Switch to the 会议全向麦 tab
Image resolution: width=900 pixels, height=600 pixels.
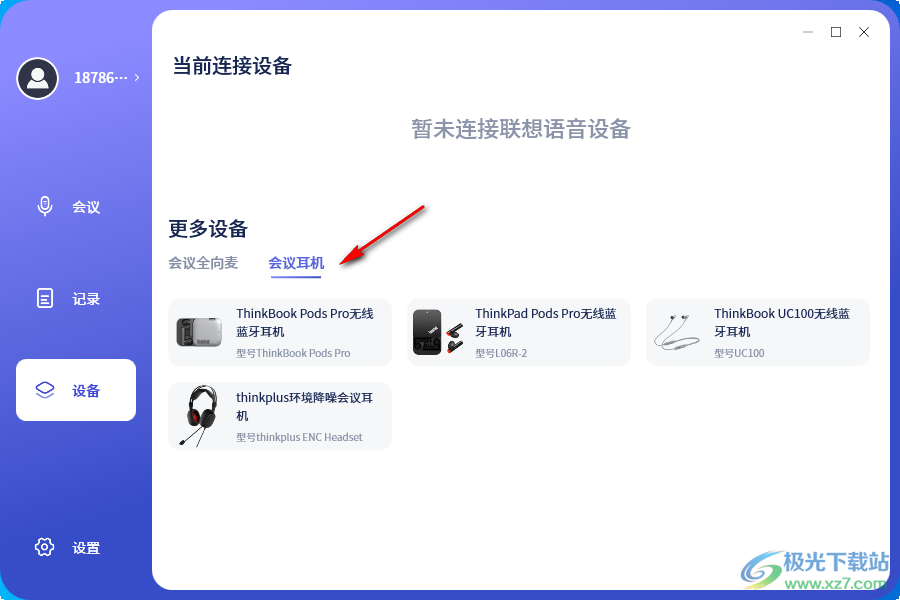(203, 263)
